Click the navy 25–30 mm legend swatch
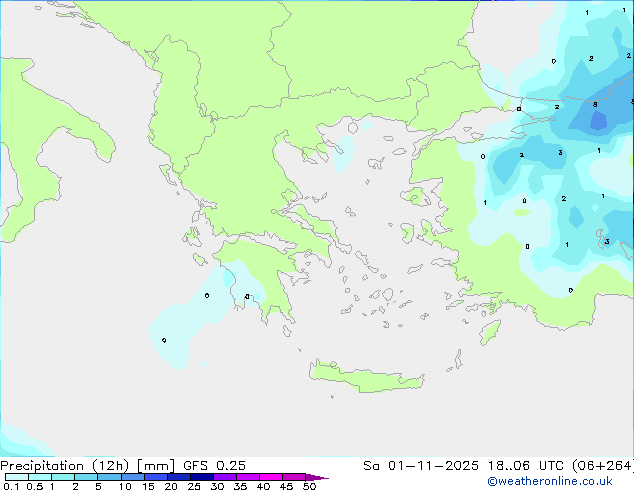Viewport: 634px width, 490px height. click(x=202, y=477)
